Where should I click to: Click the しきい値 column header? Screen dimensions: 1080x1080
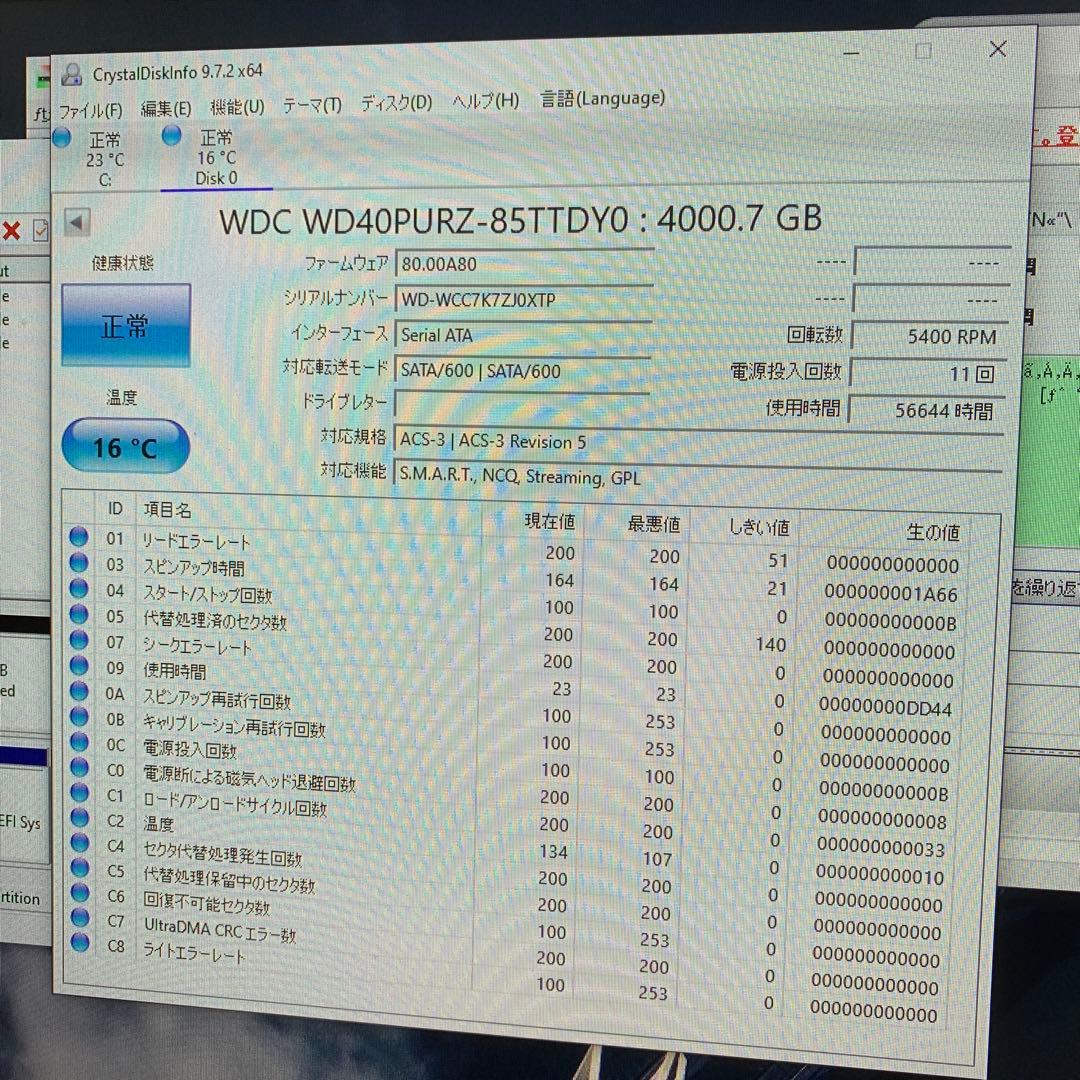coord(759,528)
